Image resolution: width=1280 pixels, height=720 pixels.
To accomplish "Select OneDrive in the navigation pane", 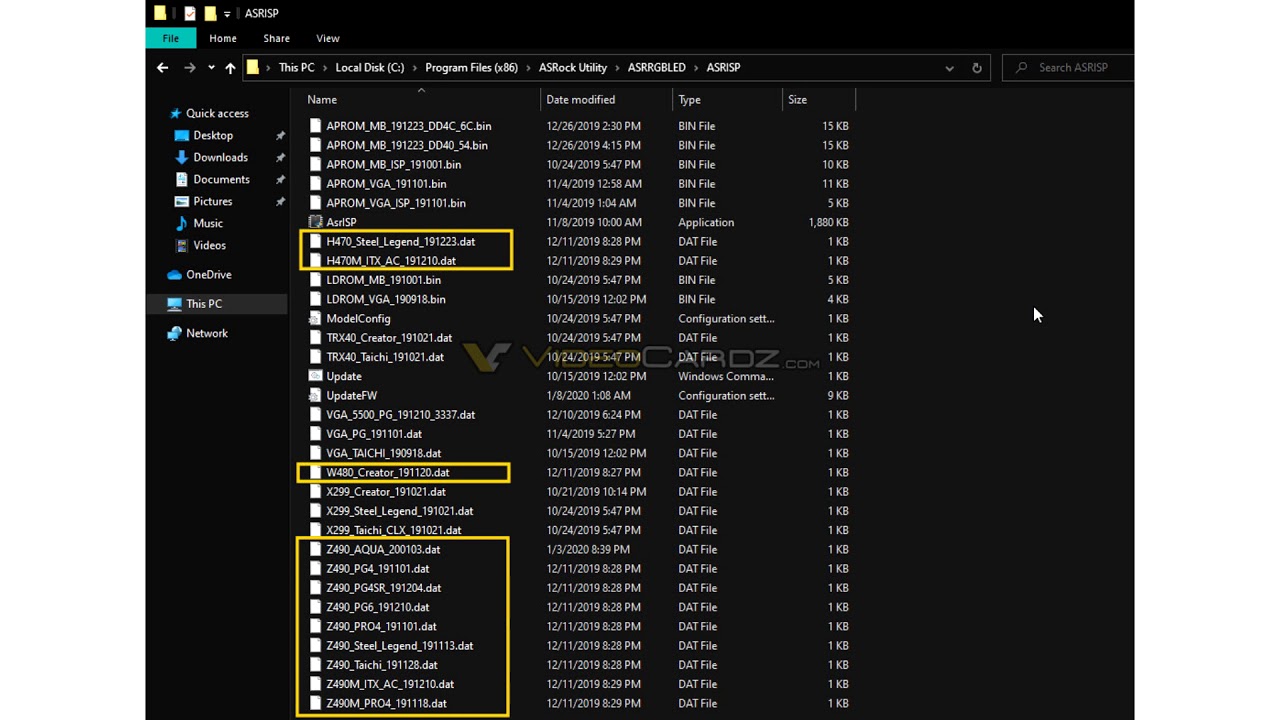I will (x=208, y=274).
